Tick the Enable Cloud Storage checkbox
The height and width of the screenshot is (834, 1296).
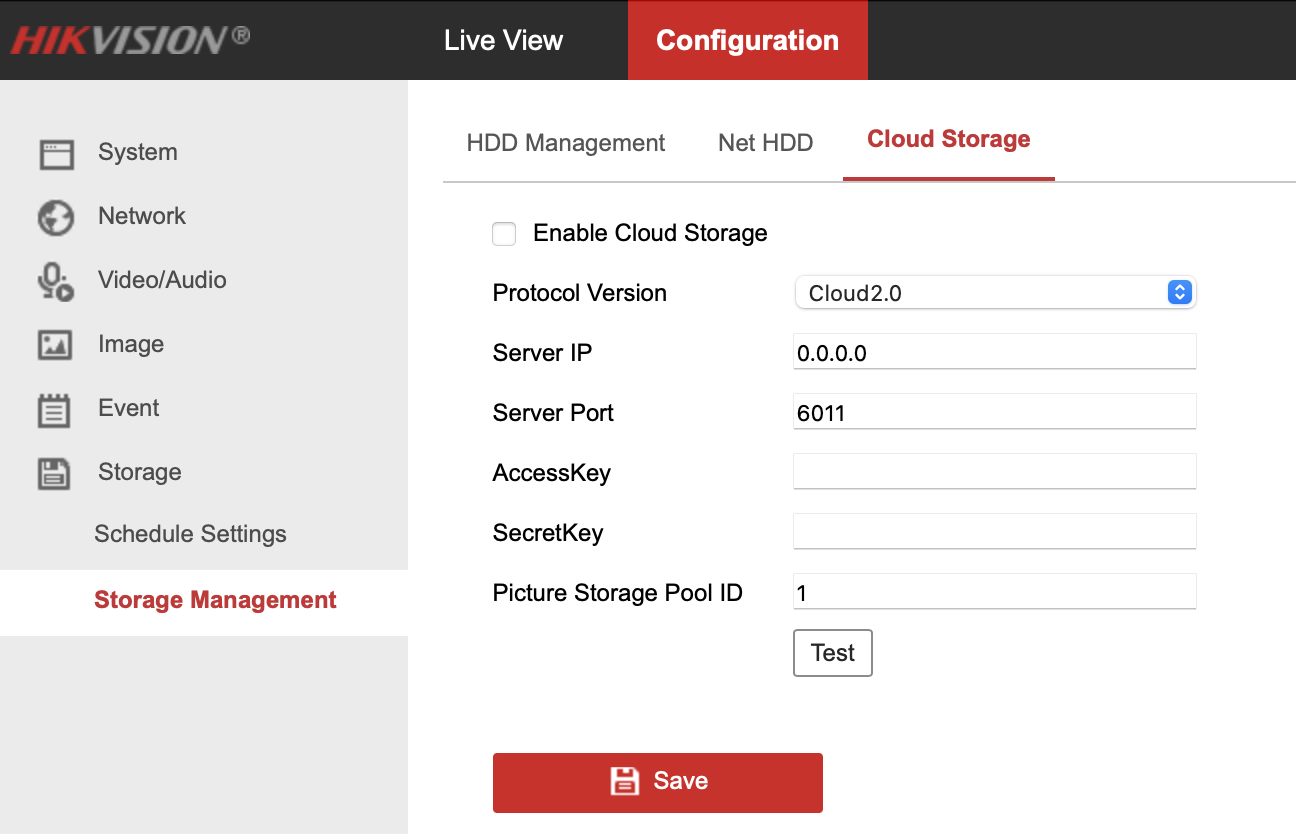pos(504,234)
